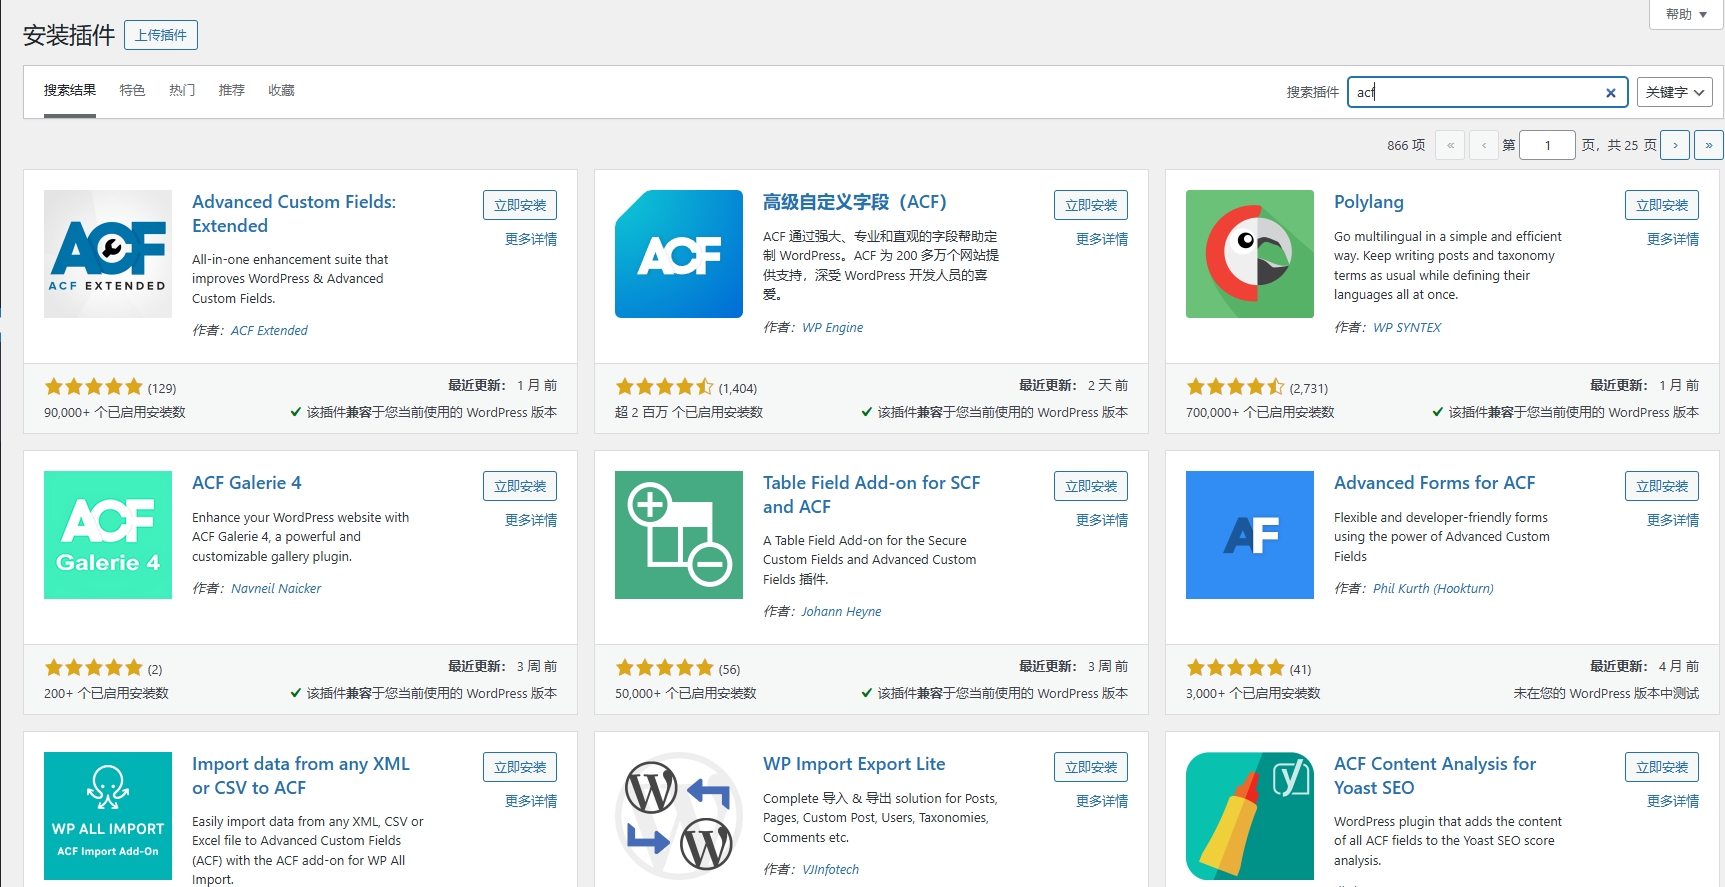
Task: Open 更多详情 for Import data from XML
Action: click(x=531, y=801)
